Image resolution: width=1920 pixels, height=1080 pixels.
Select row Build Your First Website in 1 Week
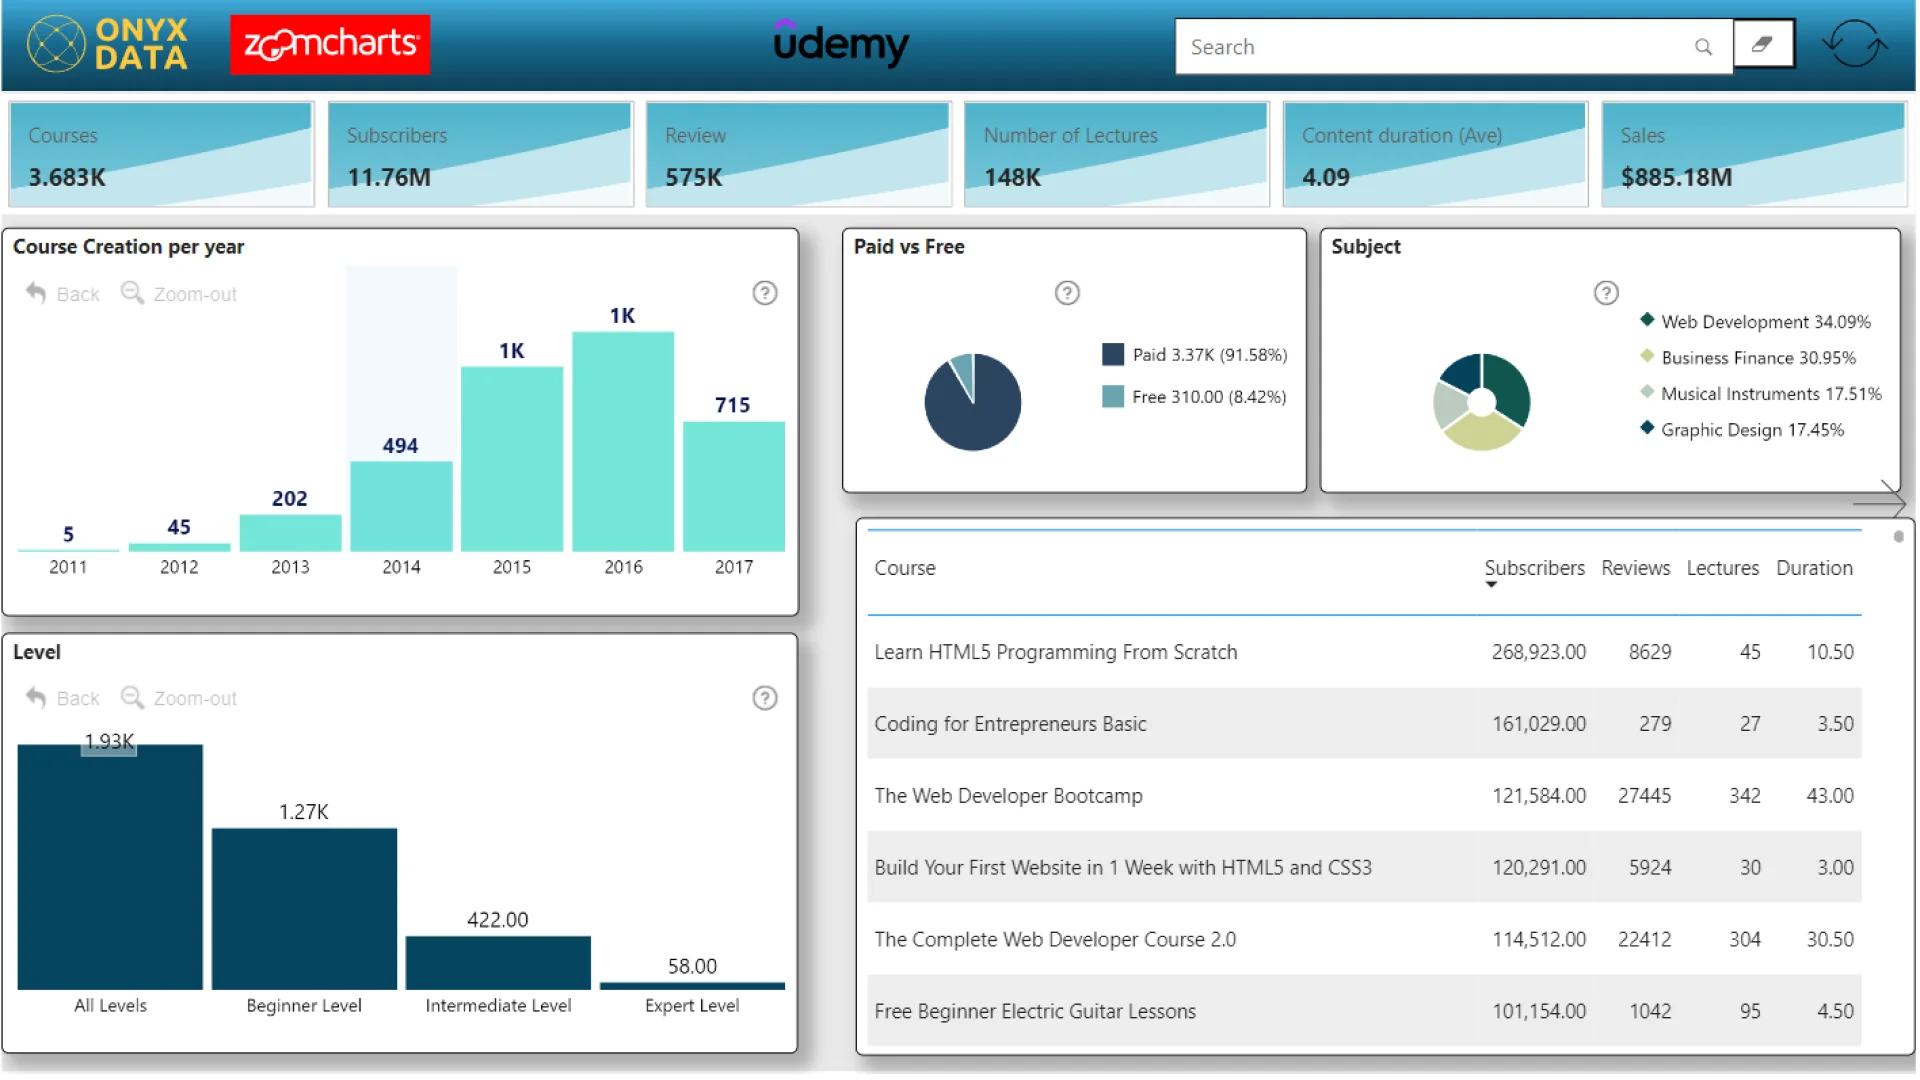coord(1364,868)
